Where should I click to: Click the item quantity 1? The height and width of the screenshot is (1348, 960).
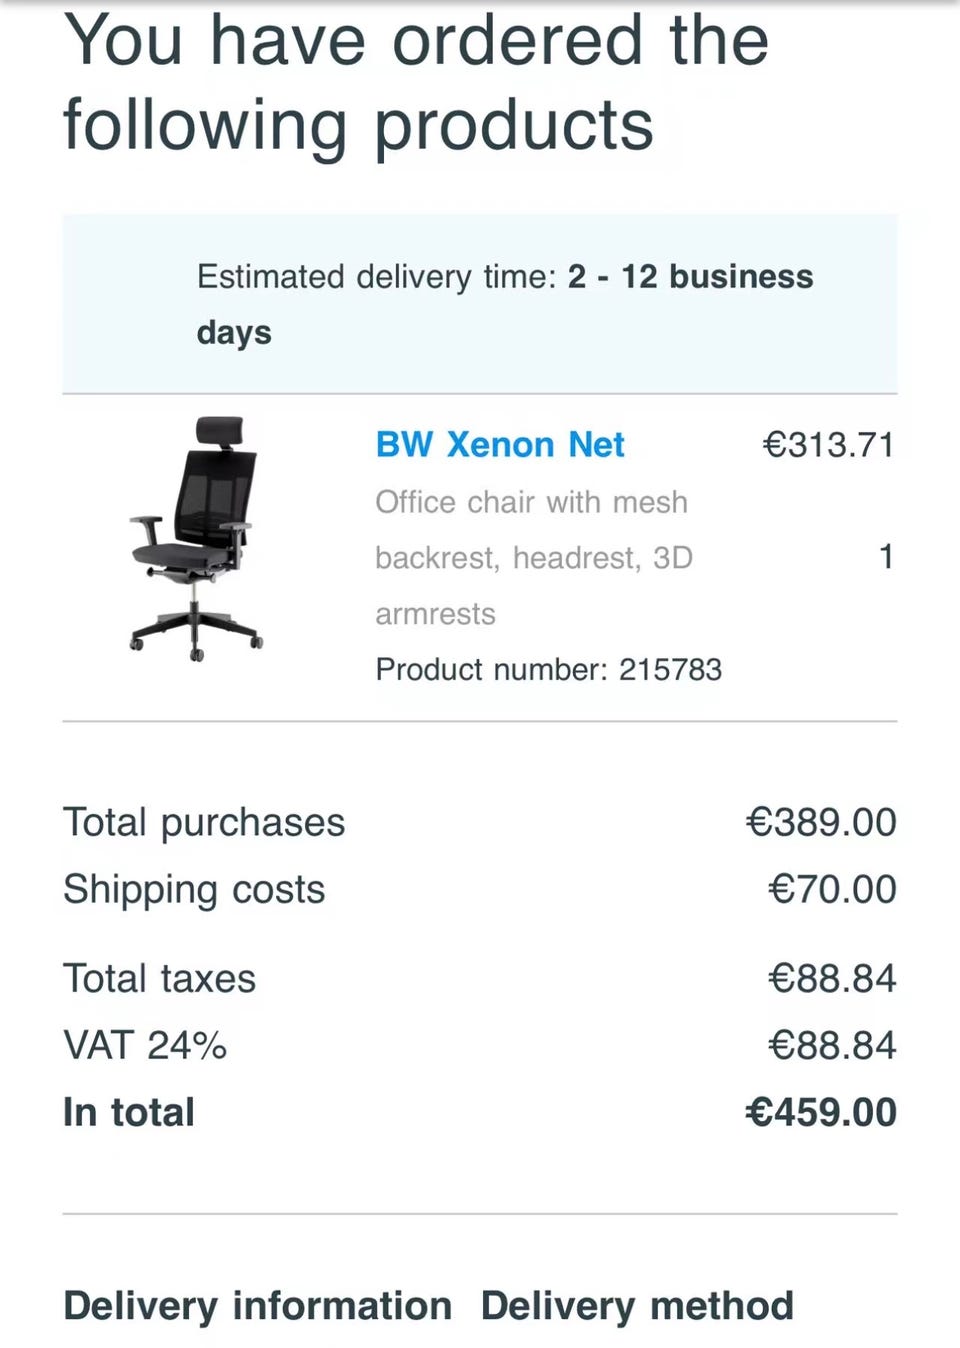tap(885, 557)
